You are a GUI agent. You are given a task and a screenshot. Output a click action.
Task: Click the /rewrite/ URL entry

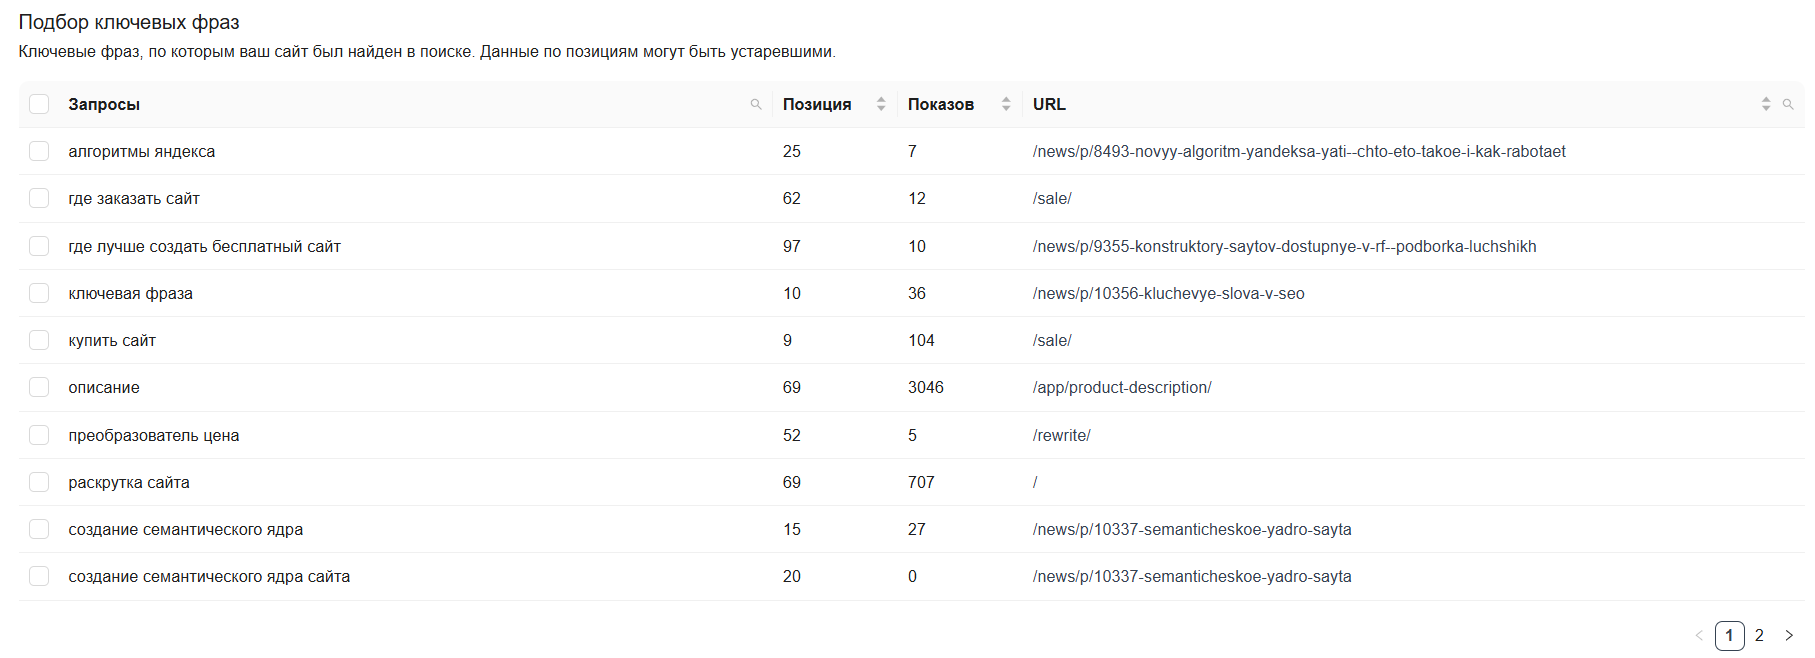tap(1061, 435)
